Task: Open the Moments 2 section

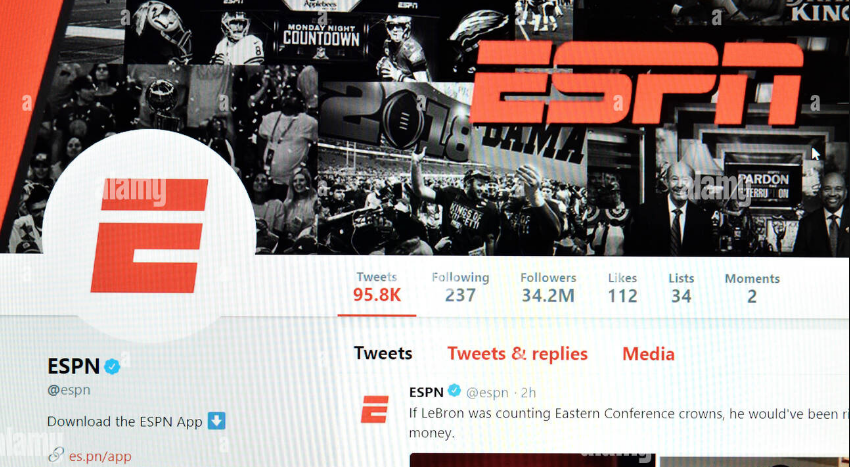Action: [x=752, y=288]
